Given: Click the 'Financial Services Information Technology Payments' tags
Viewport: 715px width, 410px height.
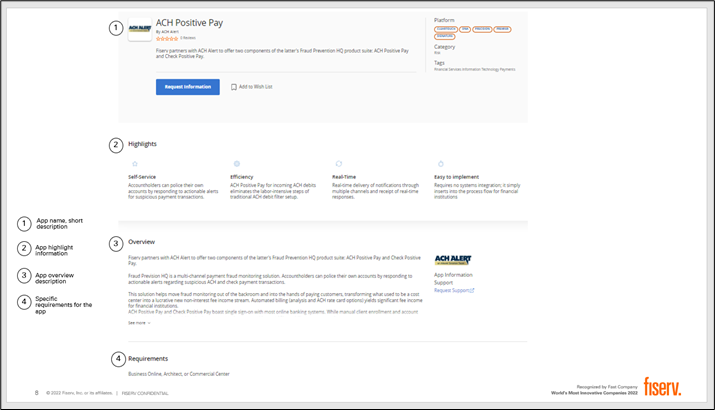Looking at the screenshot, I should [x=475, y=69].
